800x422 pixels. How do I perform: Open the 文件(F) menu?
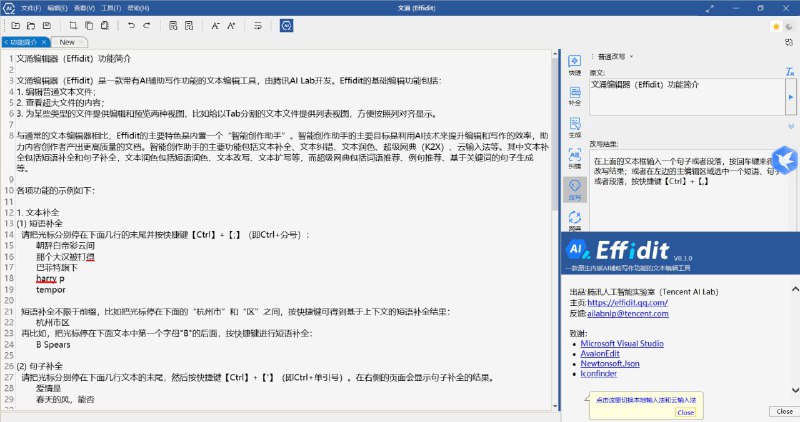[30, 7]
